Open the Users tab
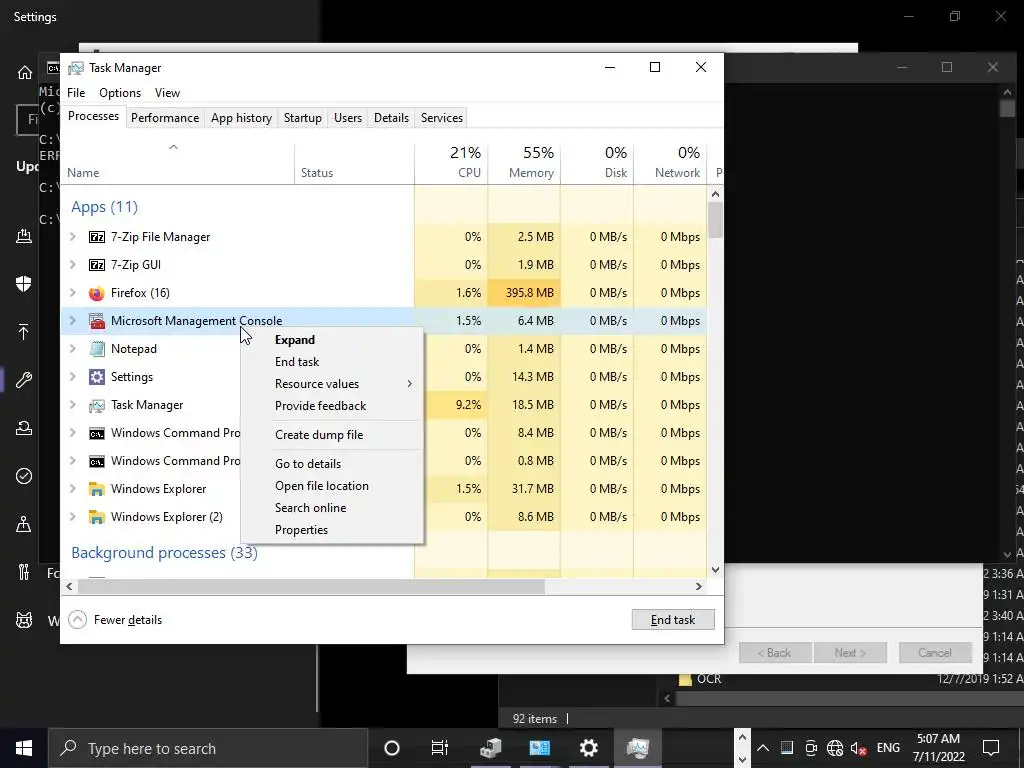1024x768 pixels. (x=347, y=118)
